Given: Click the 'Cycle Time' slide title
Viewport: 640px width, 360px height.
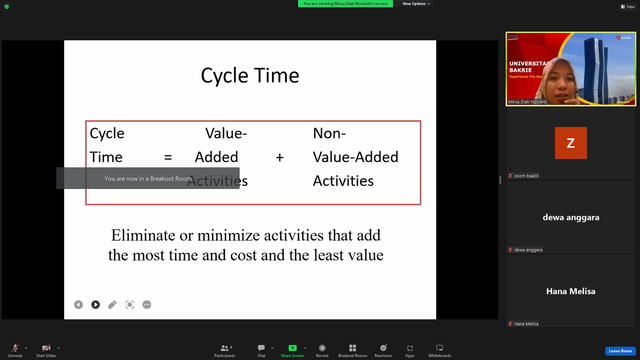Looking at the screenshot, I should 250,76.
